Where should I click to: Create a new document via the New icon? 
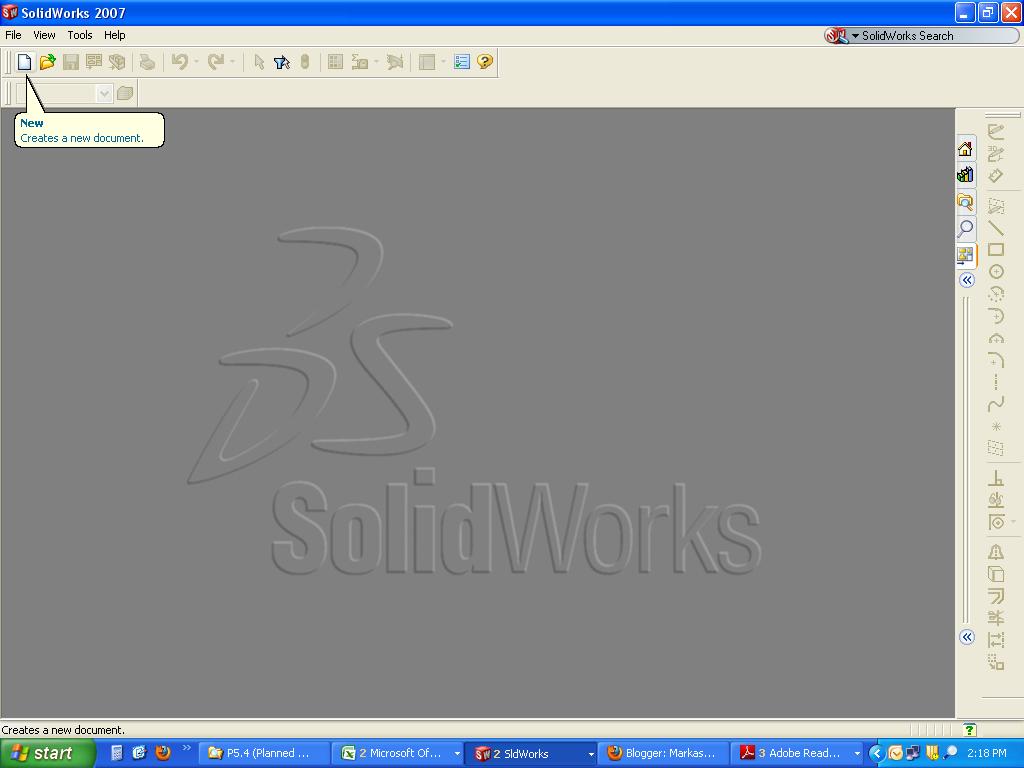[x=23, y=61]
